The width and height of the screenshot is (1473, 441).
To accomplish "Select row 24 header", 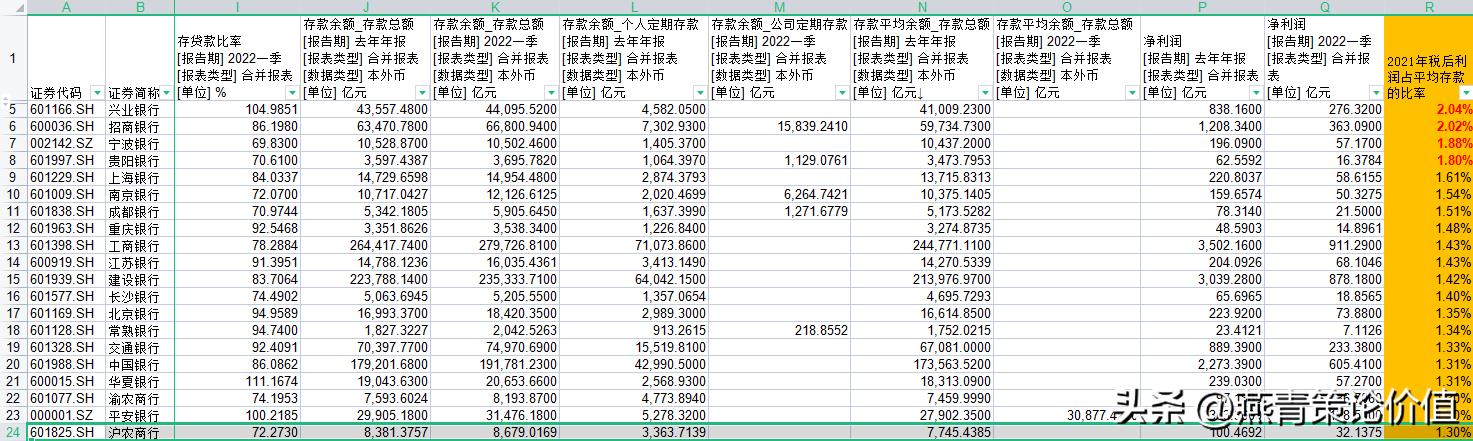I will click(14, 432).
